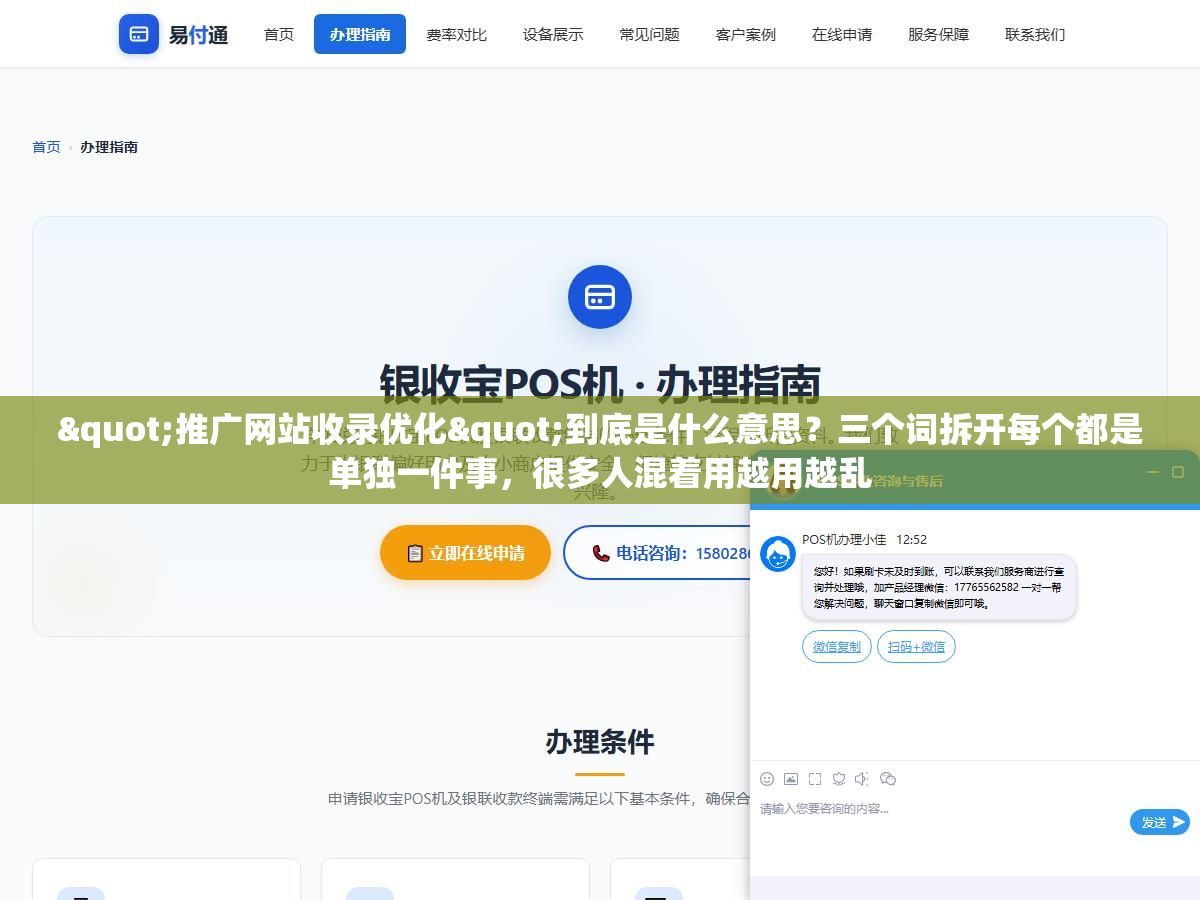Click the 立即在线申请 orange button
1200x900 pixels.
tap(465, 553)
